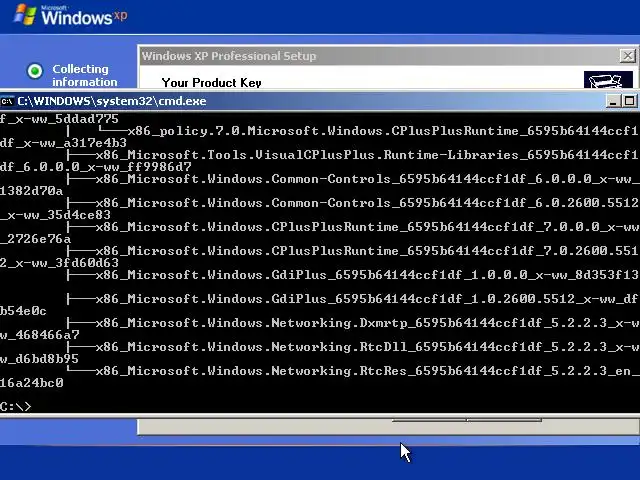Click the Networking.RtcDll tree entry
The height and width of the screenshot is (480, 640).
point(367,347)
